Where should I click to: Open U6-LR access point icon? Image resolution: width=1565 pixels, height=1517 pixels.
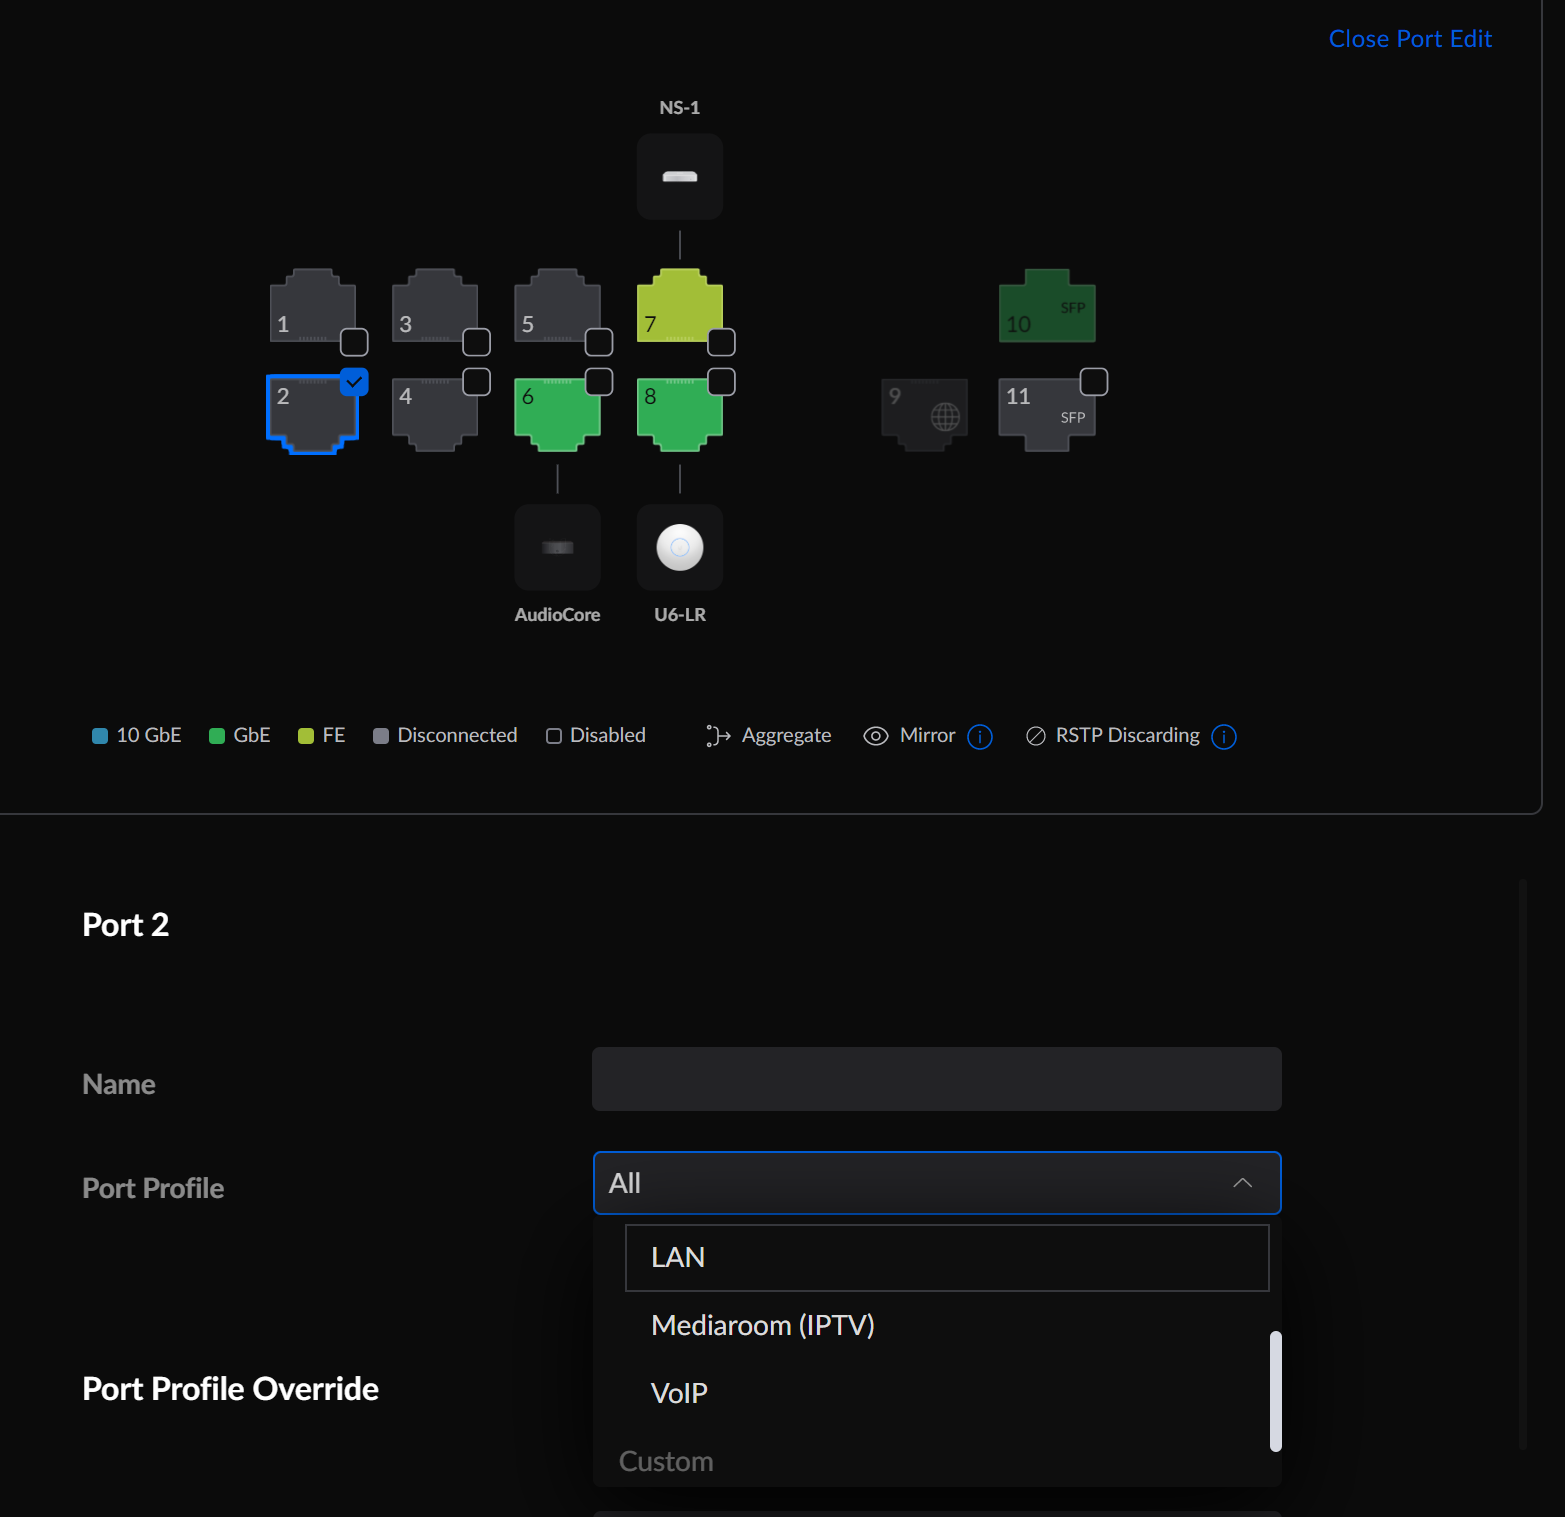680,547
